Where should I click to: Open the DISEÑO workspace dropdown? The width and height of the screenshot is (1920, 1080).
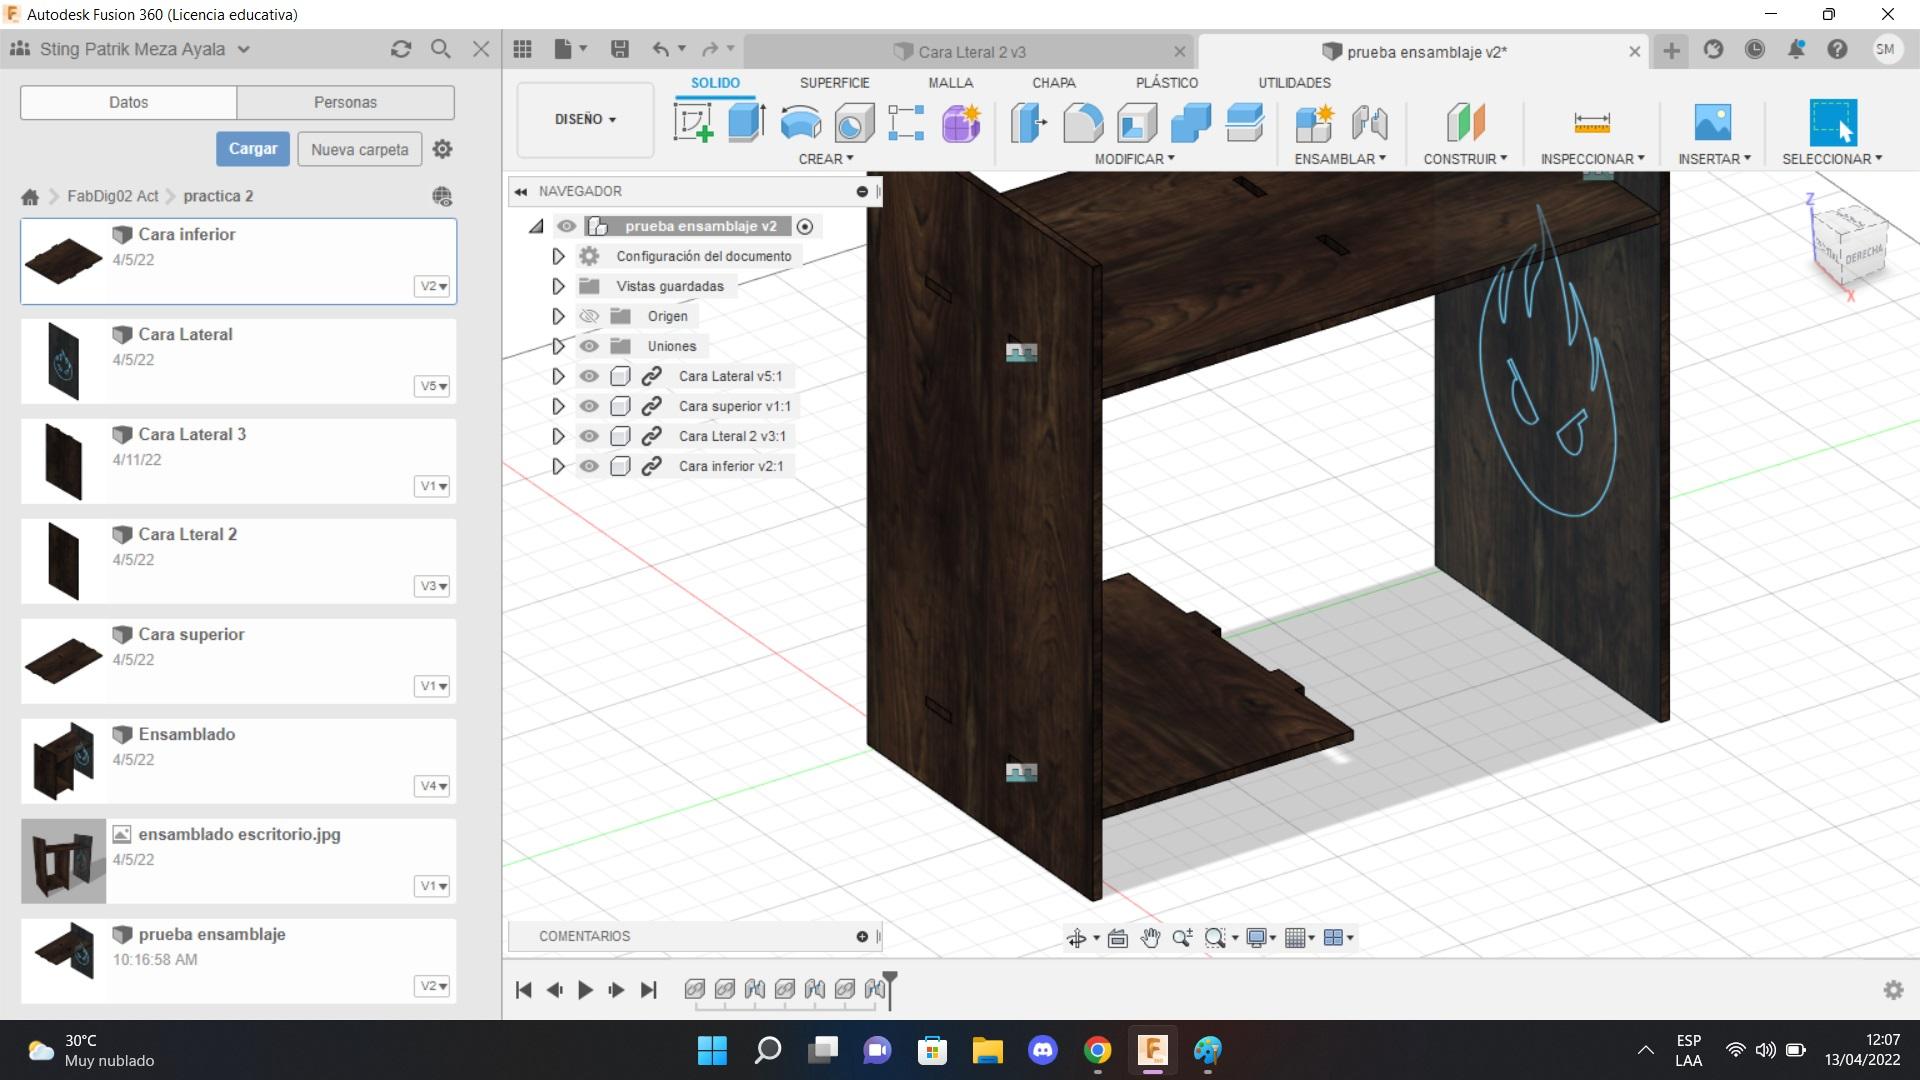[x=585, y=119]
